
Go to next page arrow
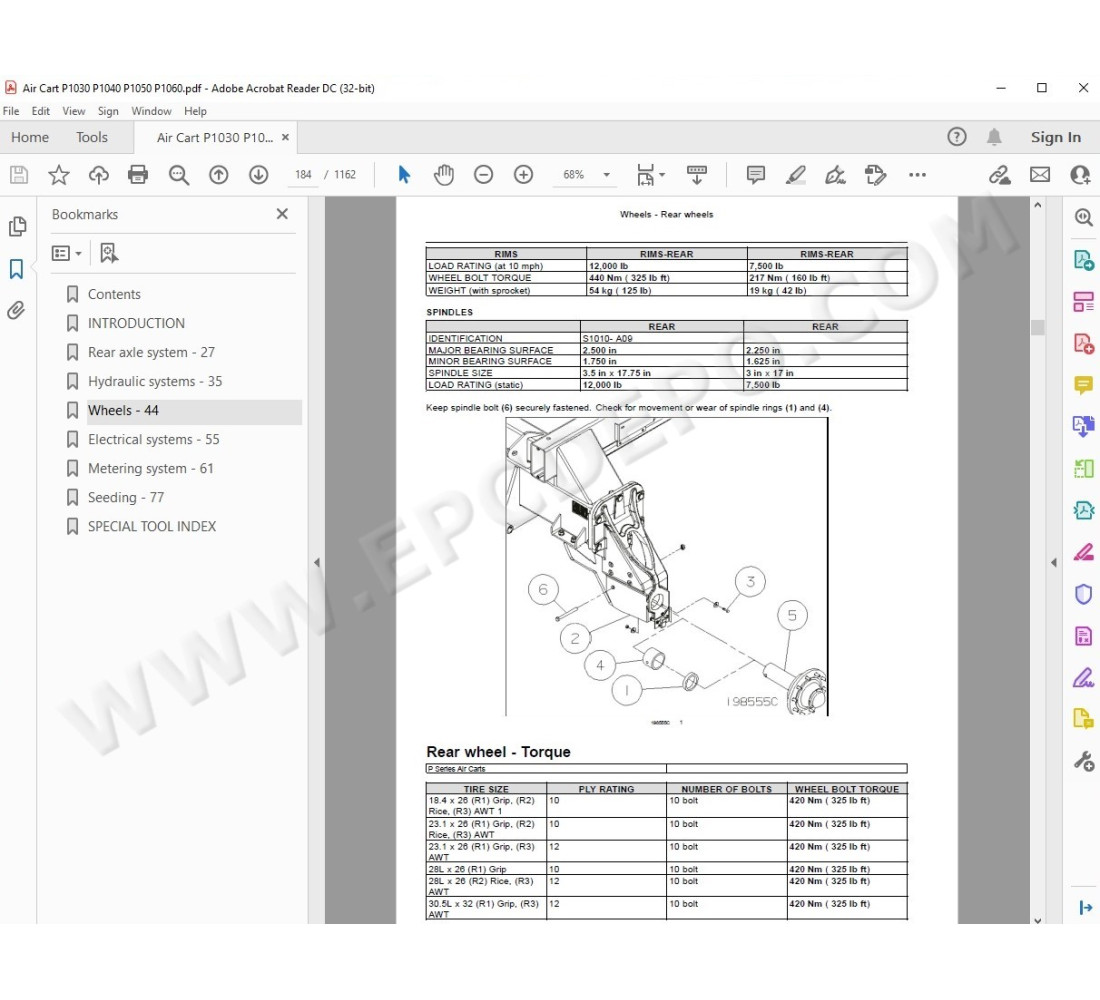click(x=259, y=175)
